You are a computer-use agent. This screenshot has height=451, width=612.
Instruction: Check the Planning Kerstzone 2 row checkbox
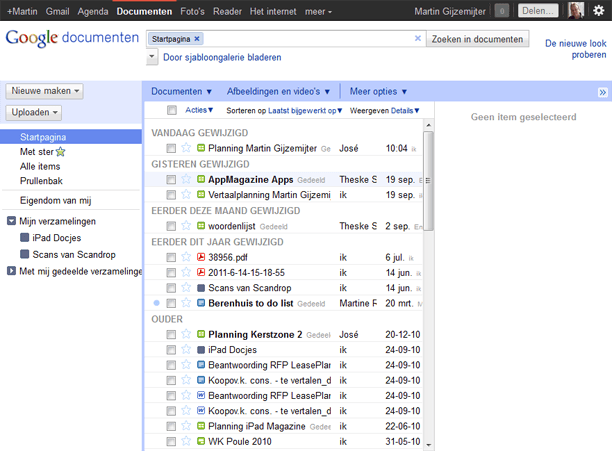point(171,334)
